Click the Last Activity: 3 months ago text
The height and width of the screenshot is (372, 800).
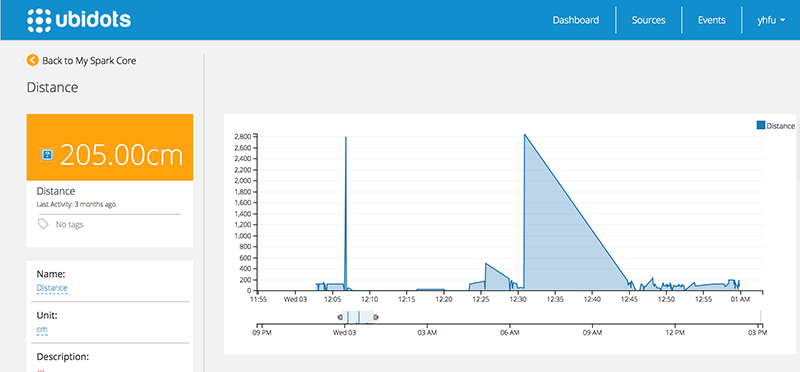point(76,204)
